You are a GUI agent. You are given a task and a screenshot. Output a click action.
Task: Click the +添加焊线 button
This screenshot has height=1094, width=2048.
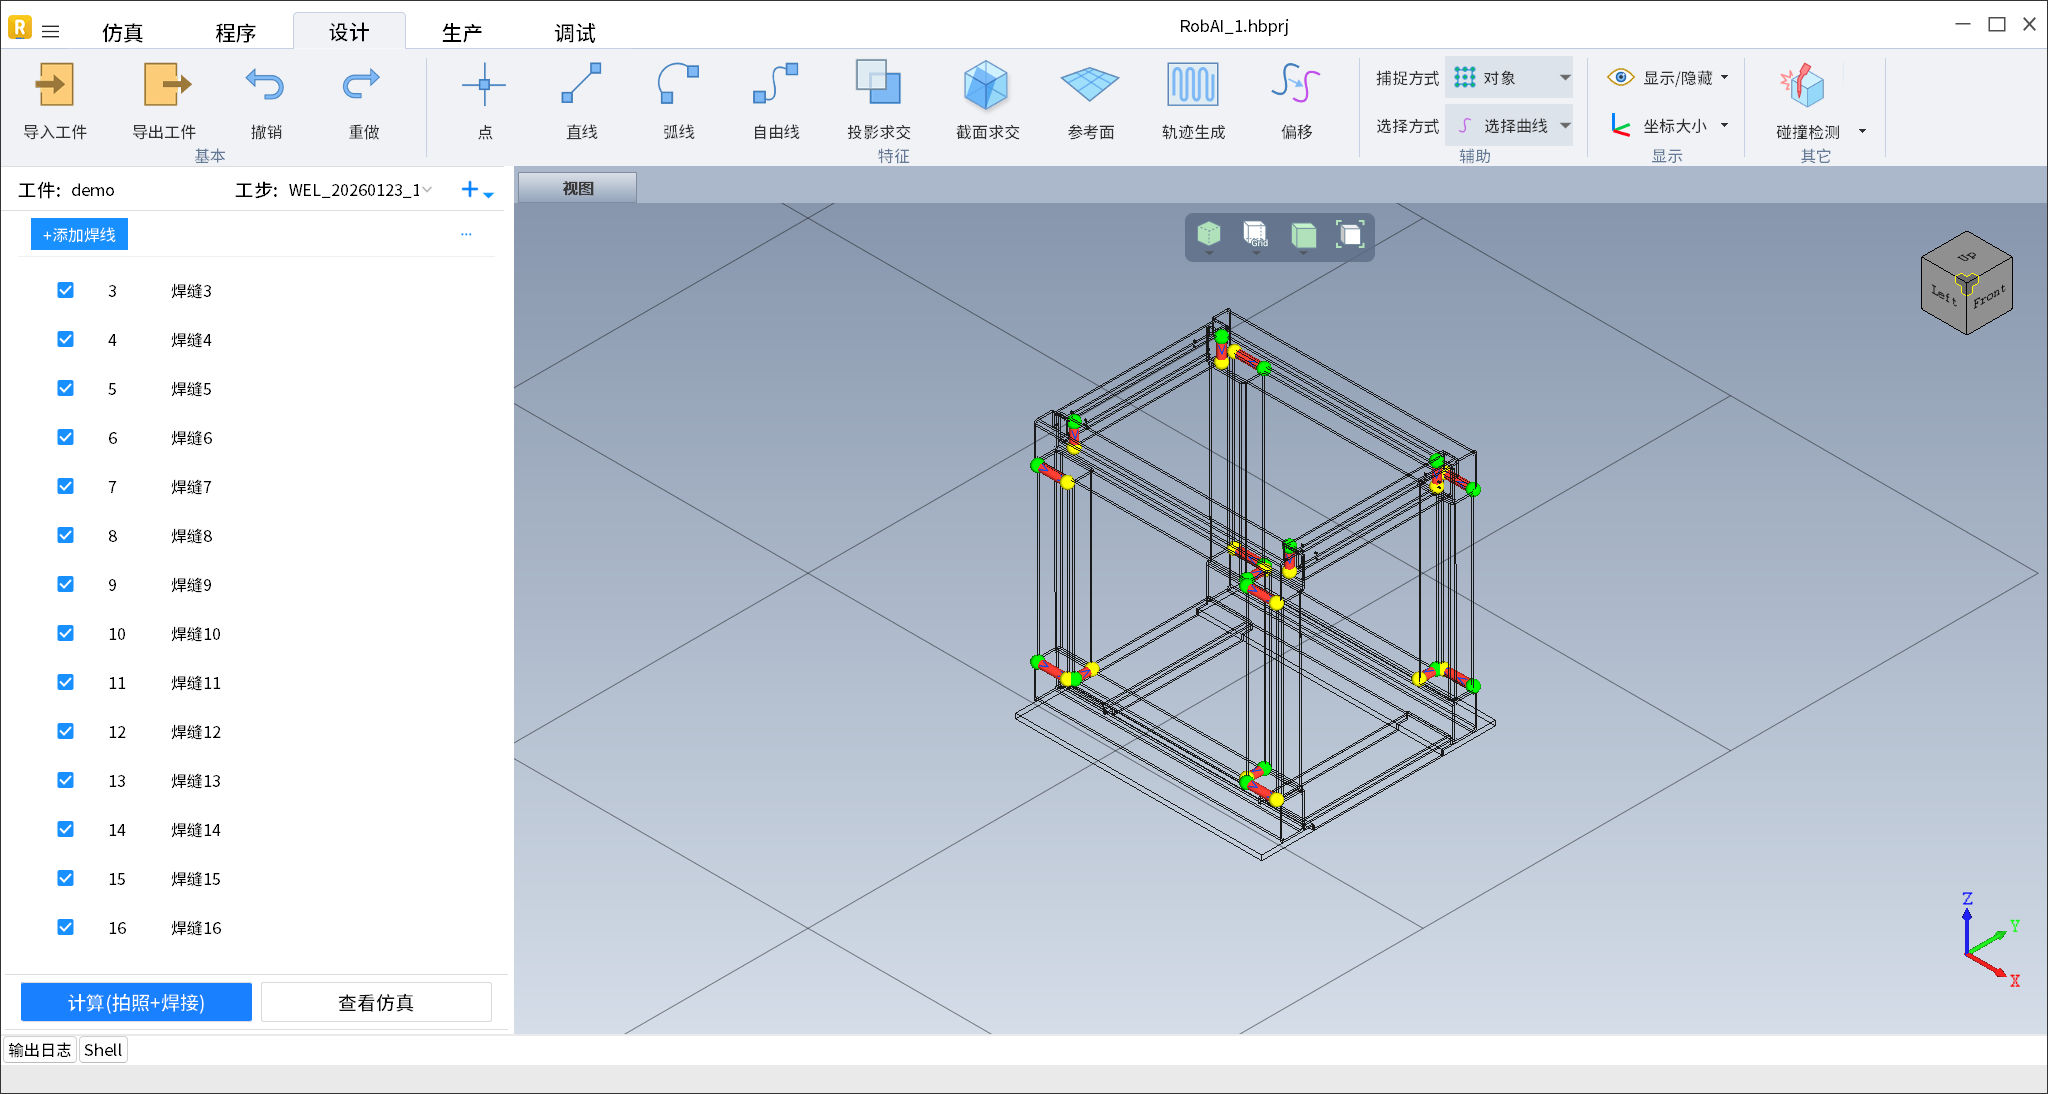[x=79, y=235]
